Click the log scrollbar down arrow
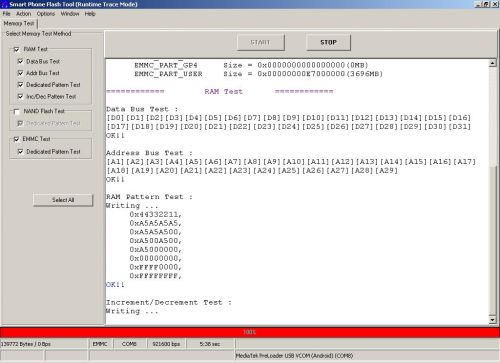This screenshot has width=500, height=363. tap(492, 320)
